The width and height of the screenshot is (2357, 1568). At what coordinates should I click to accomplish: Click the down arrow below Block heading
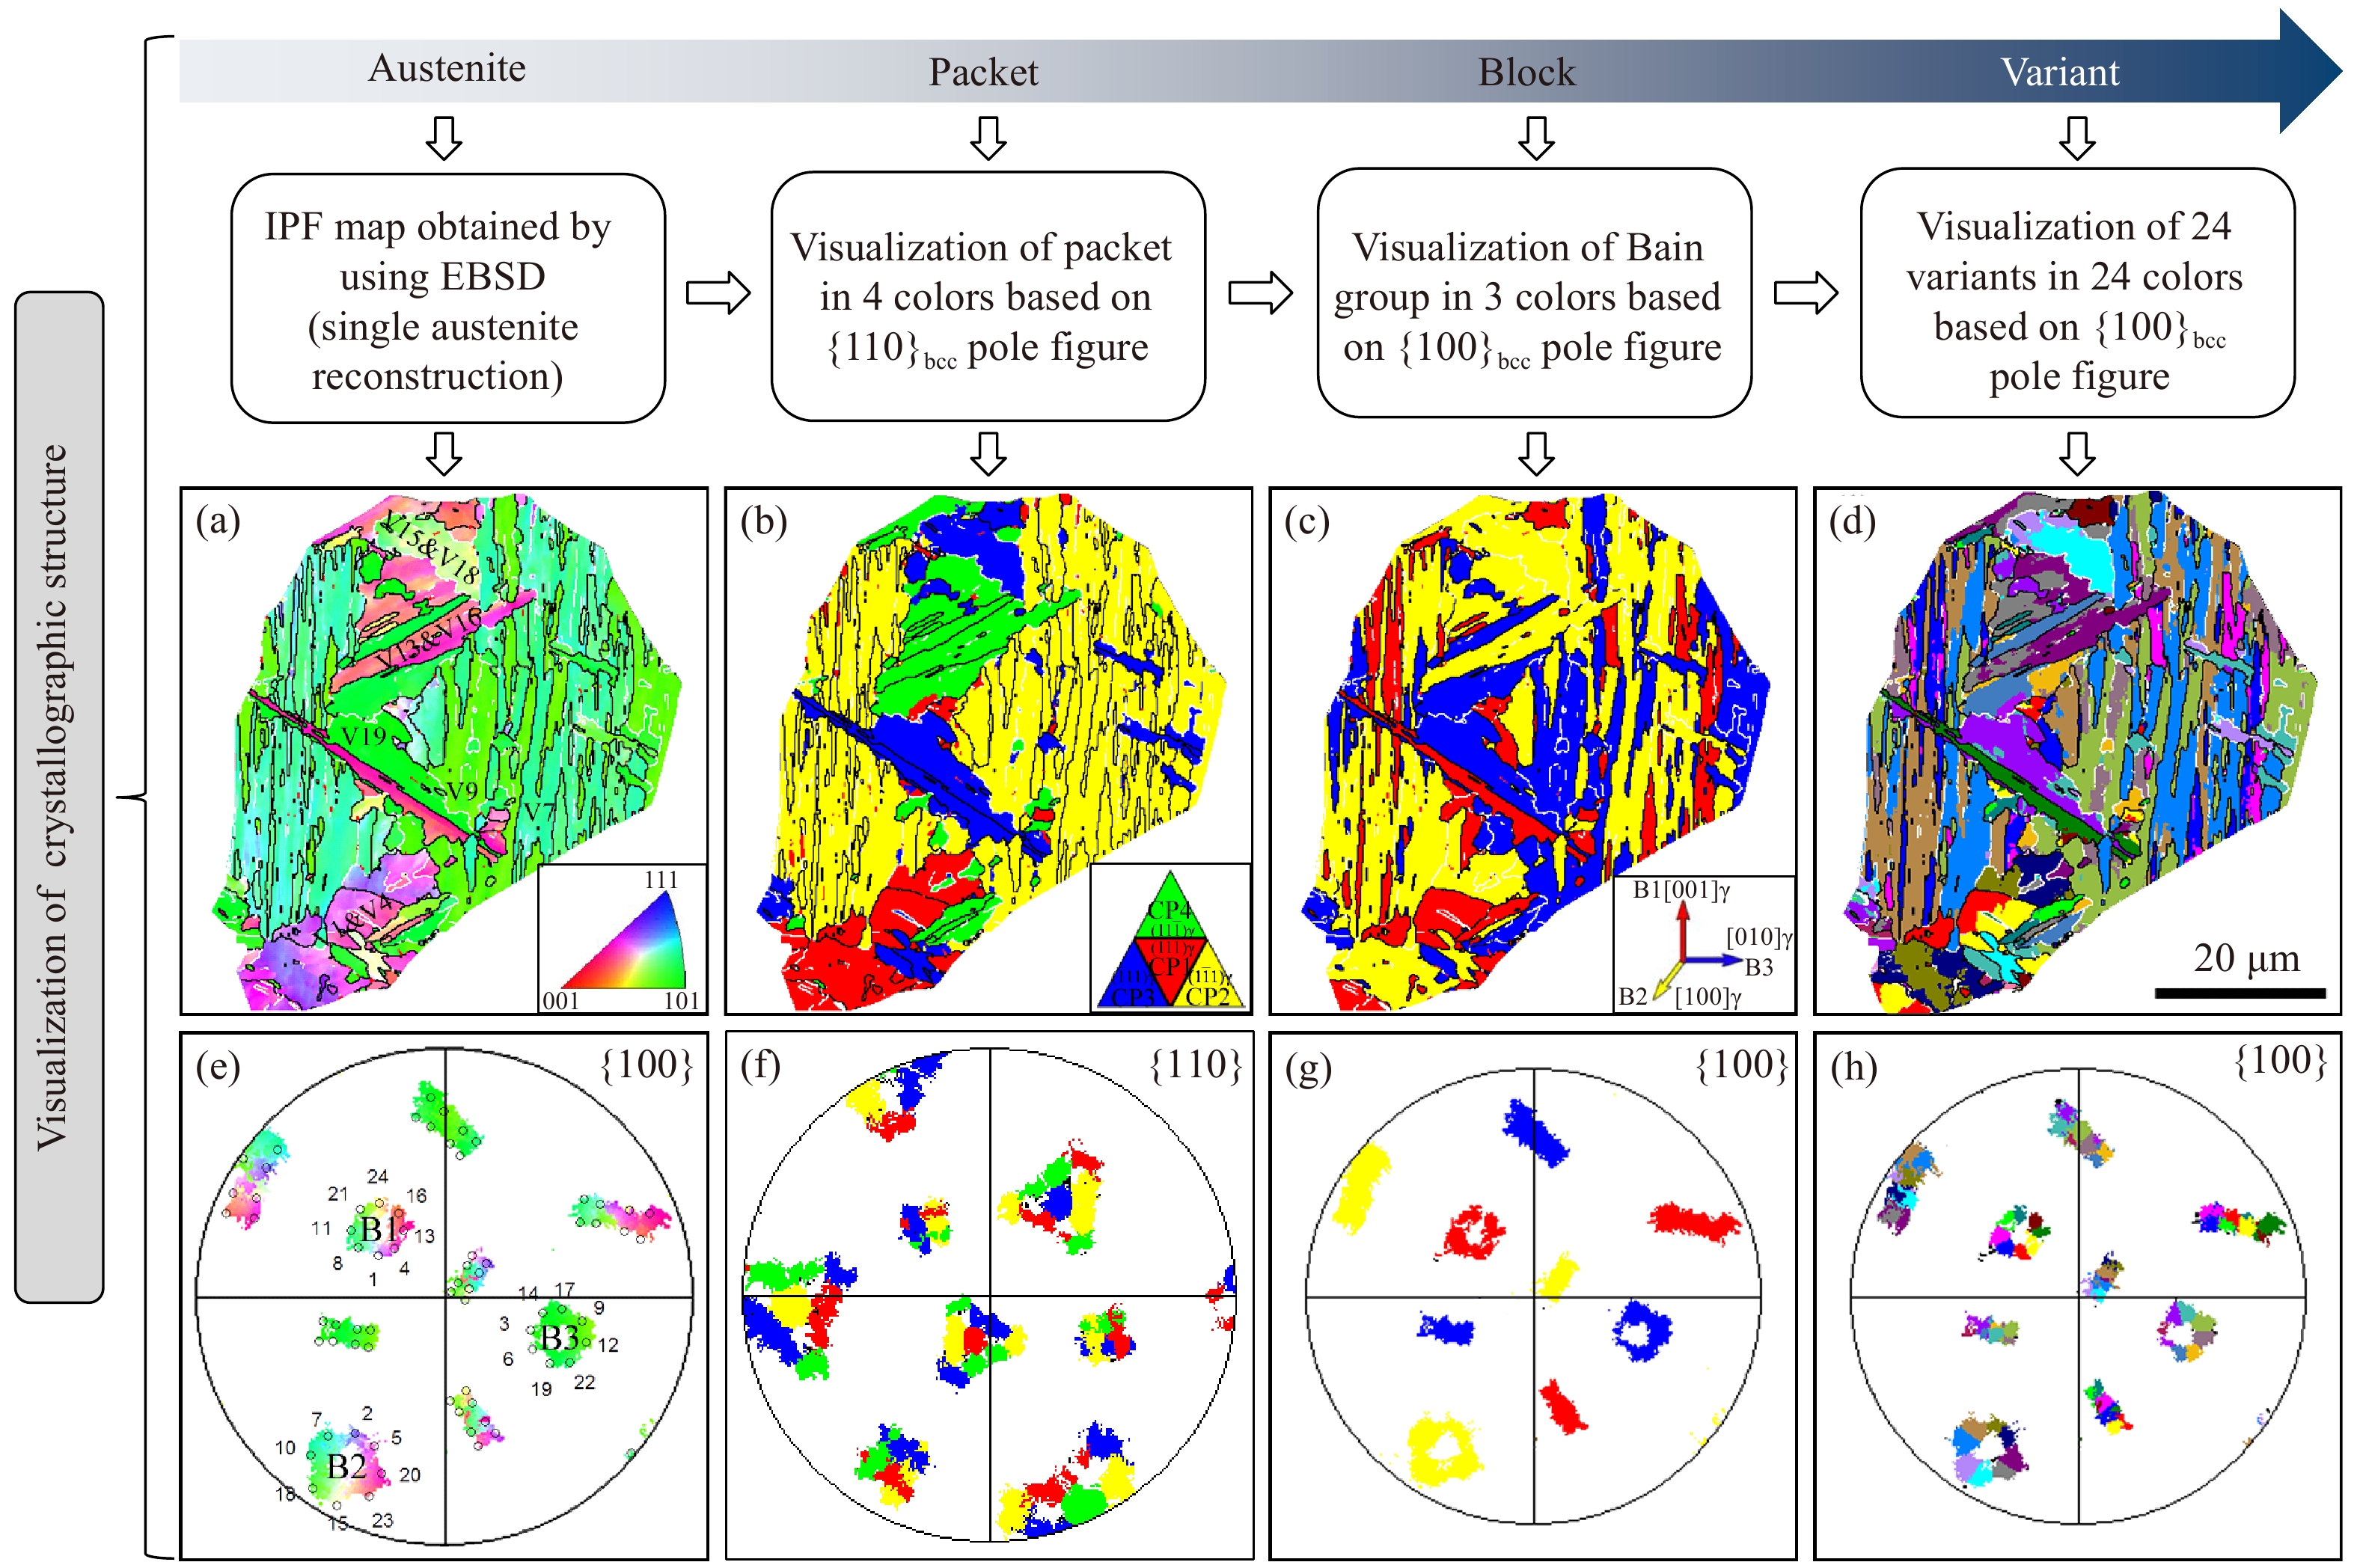click(1536, 138)
